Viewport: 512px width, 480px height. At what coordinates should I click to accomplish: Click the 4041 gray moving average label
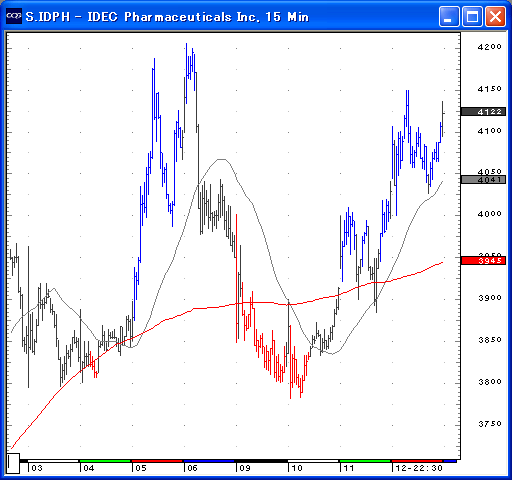click(483, 180)
